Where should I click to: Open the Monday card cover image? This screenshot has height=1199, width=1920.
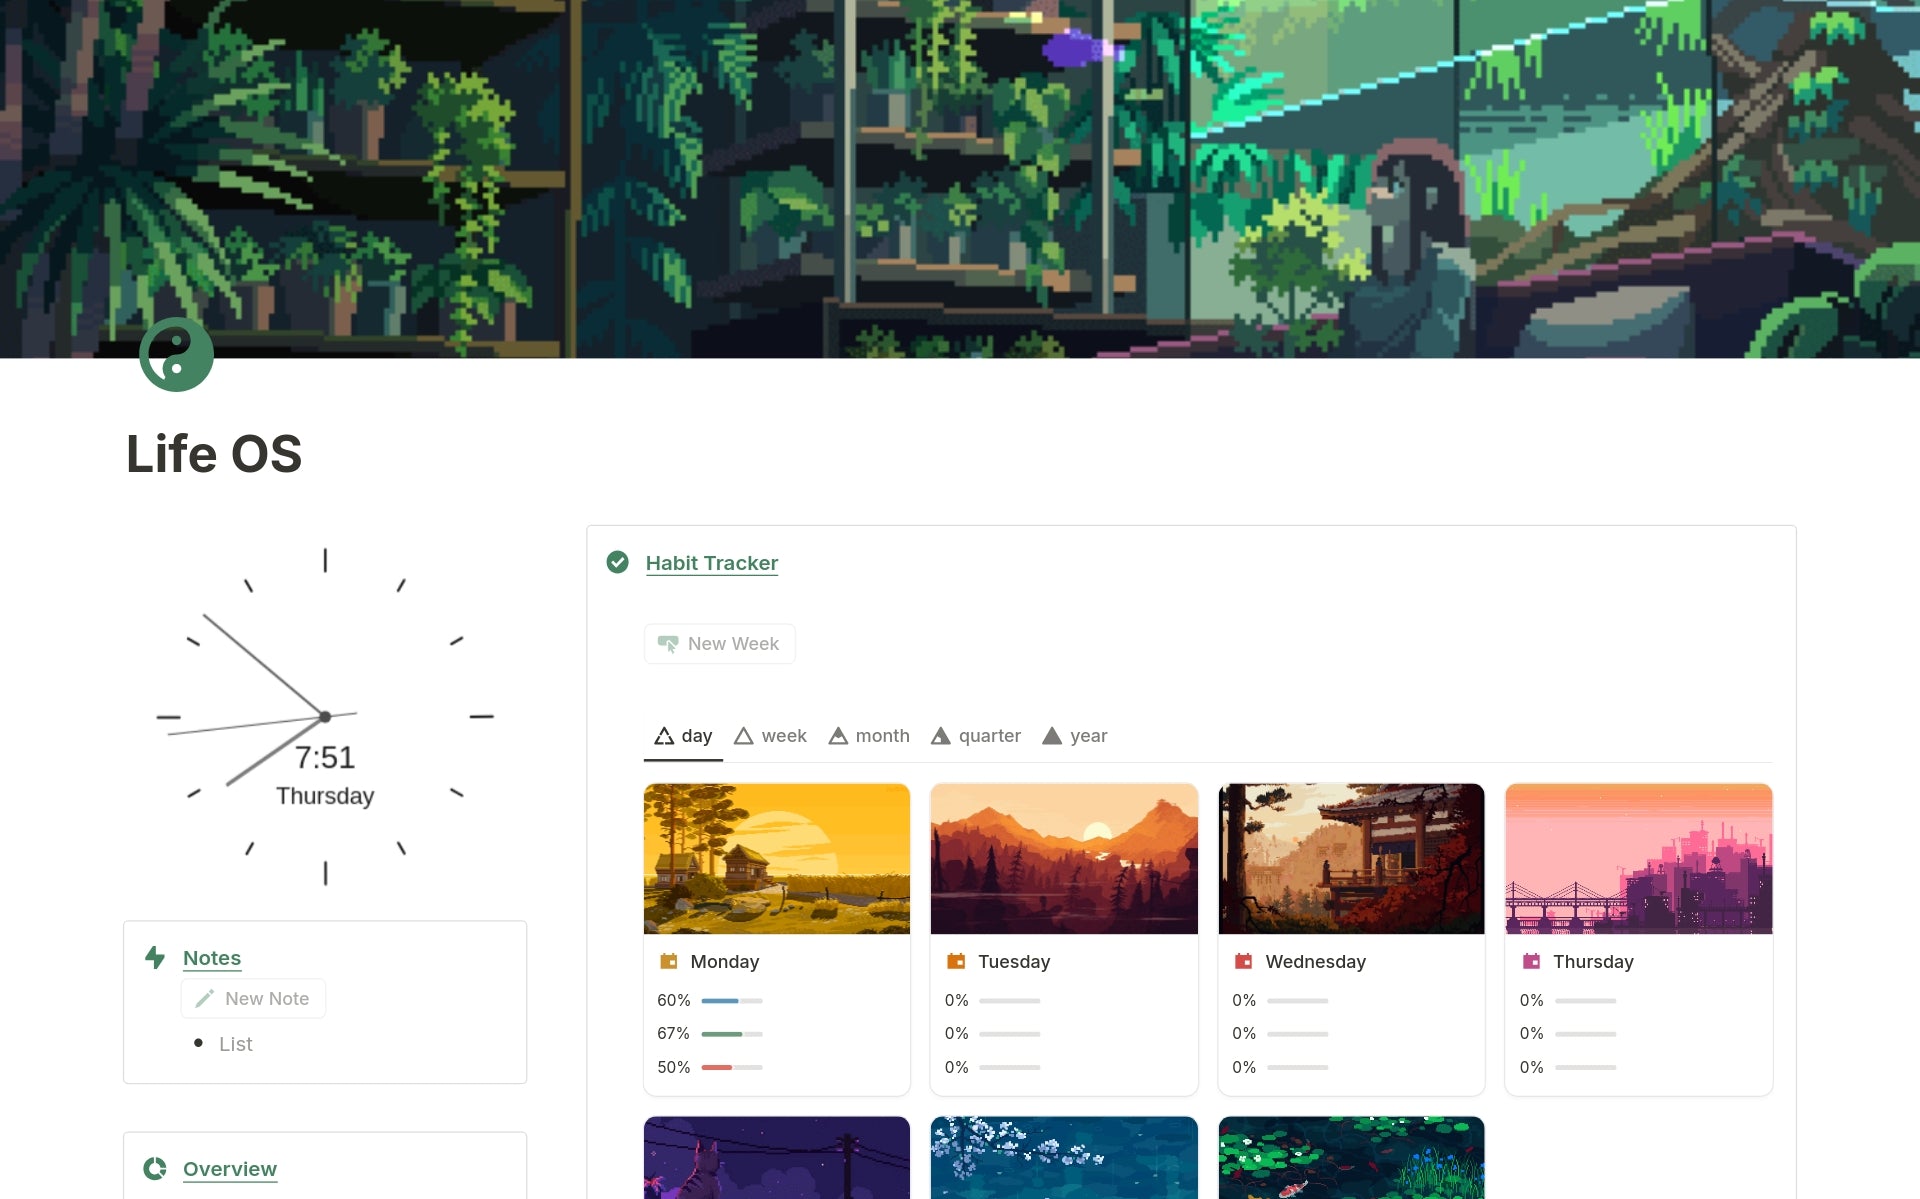[x=777, y=859]
